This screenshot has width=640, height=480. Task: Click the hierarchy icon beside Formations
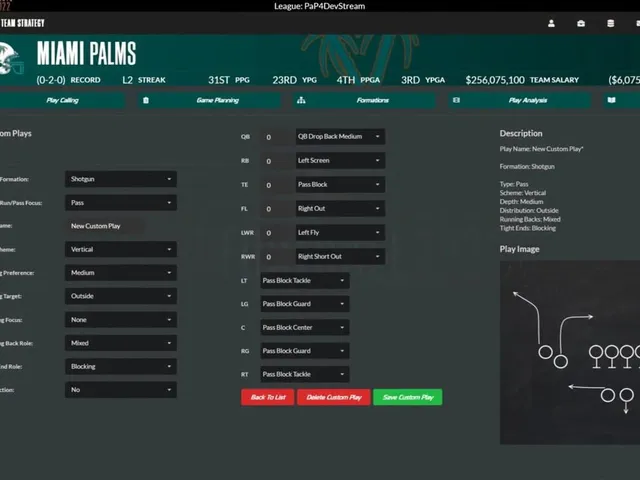[x=301, y=100]
